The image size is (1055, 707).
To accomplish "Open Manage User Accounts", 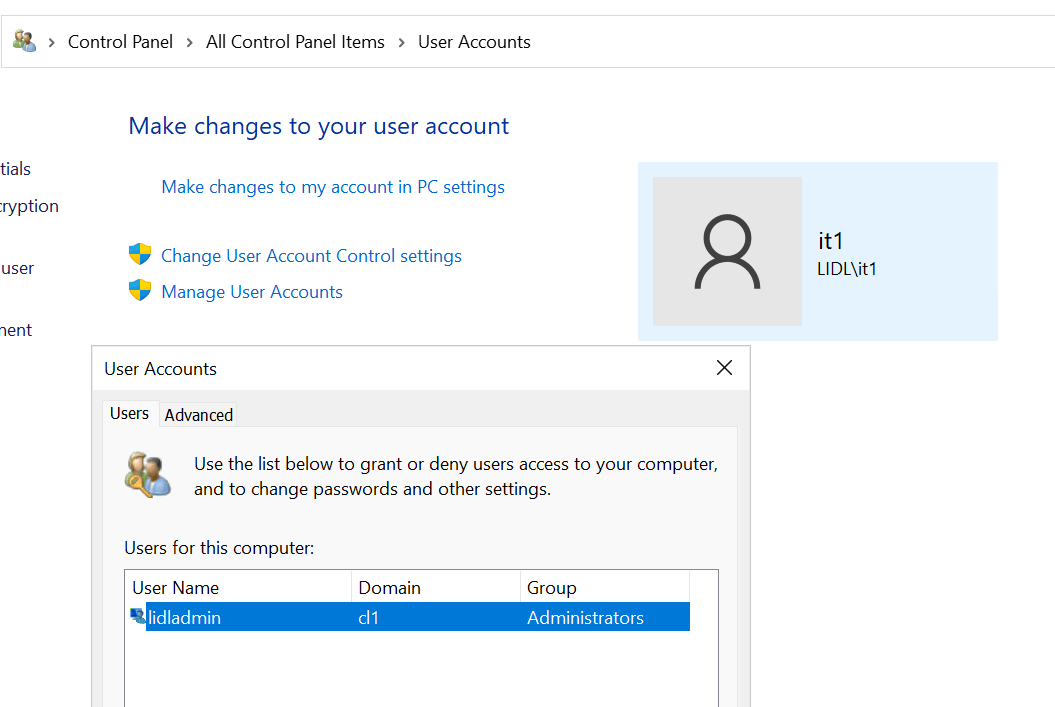I will pyautogui.click(x=251, y=292).
